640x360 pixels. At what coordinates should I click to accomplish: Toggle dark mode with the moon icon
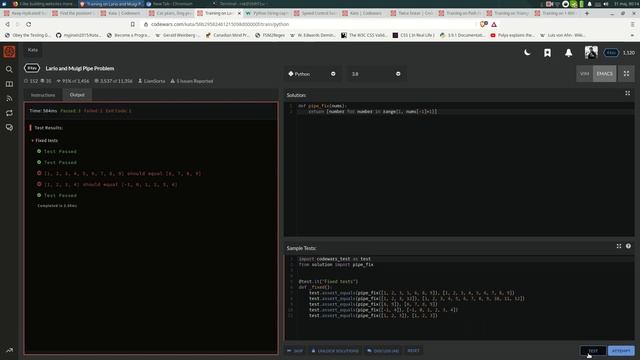(x=527, y=52)
